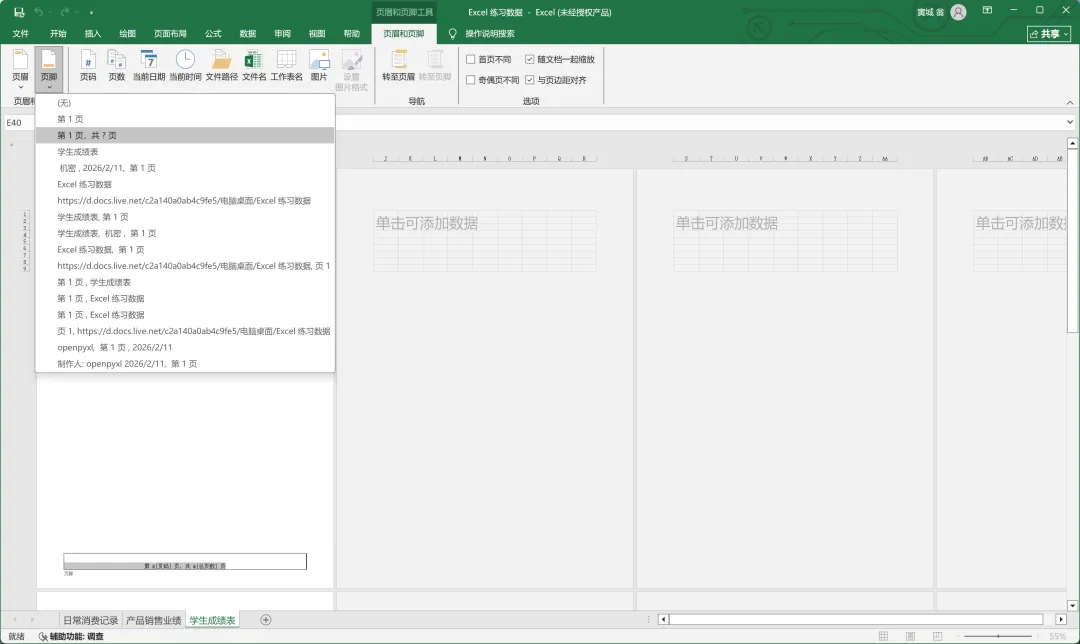Choose footer 制作人: openpyxl 2026/2/11
This screenshot has height=644, width=1080.
click(185, 364)
